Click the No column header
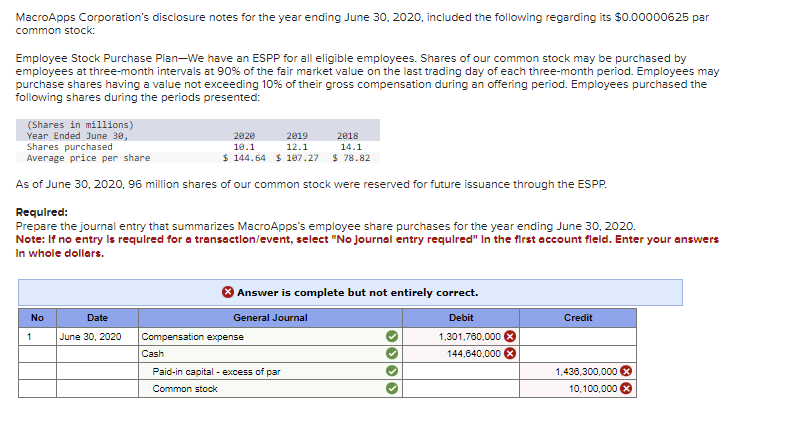The image size is (797, 426). click(x=37, y=318)
